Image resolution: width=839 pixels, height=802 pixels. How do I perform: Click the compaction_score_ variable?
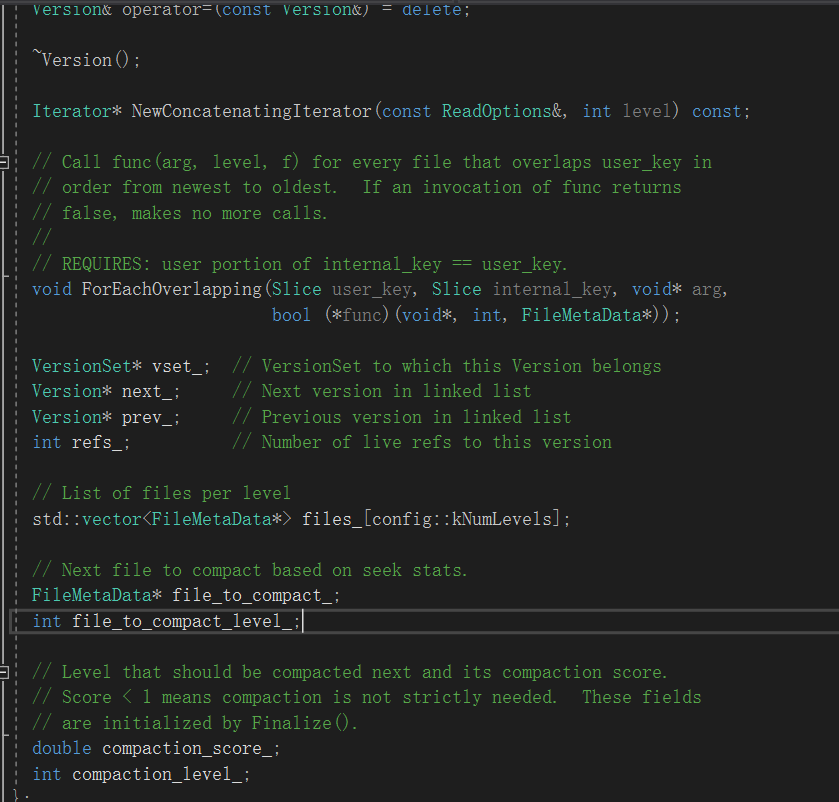tap(190, 748)
